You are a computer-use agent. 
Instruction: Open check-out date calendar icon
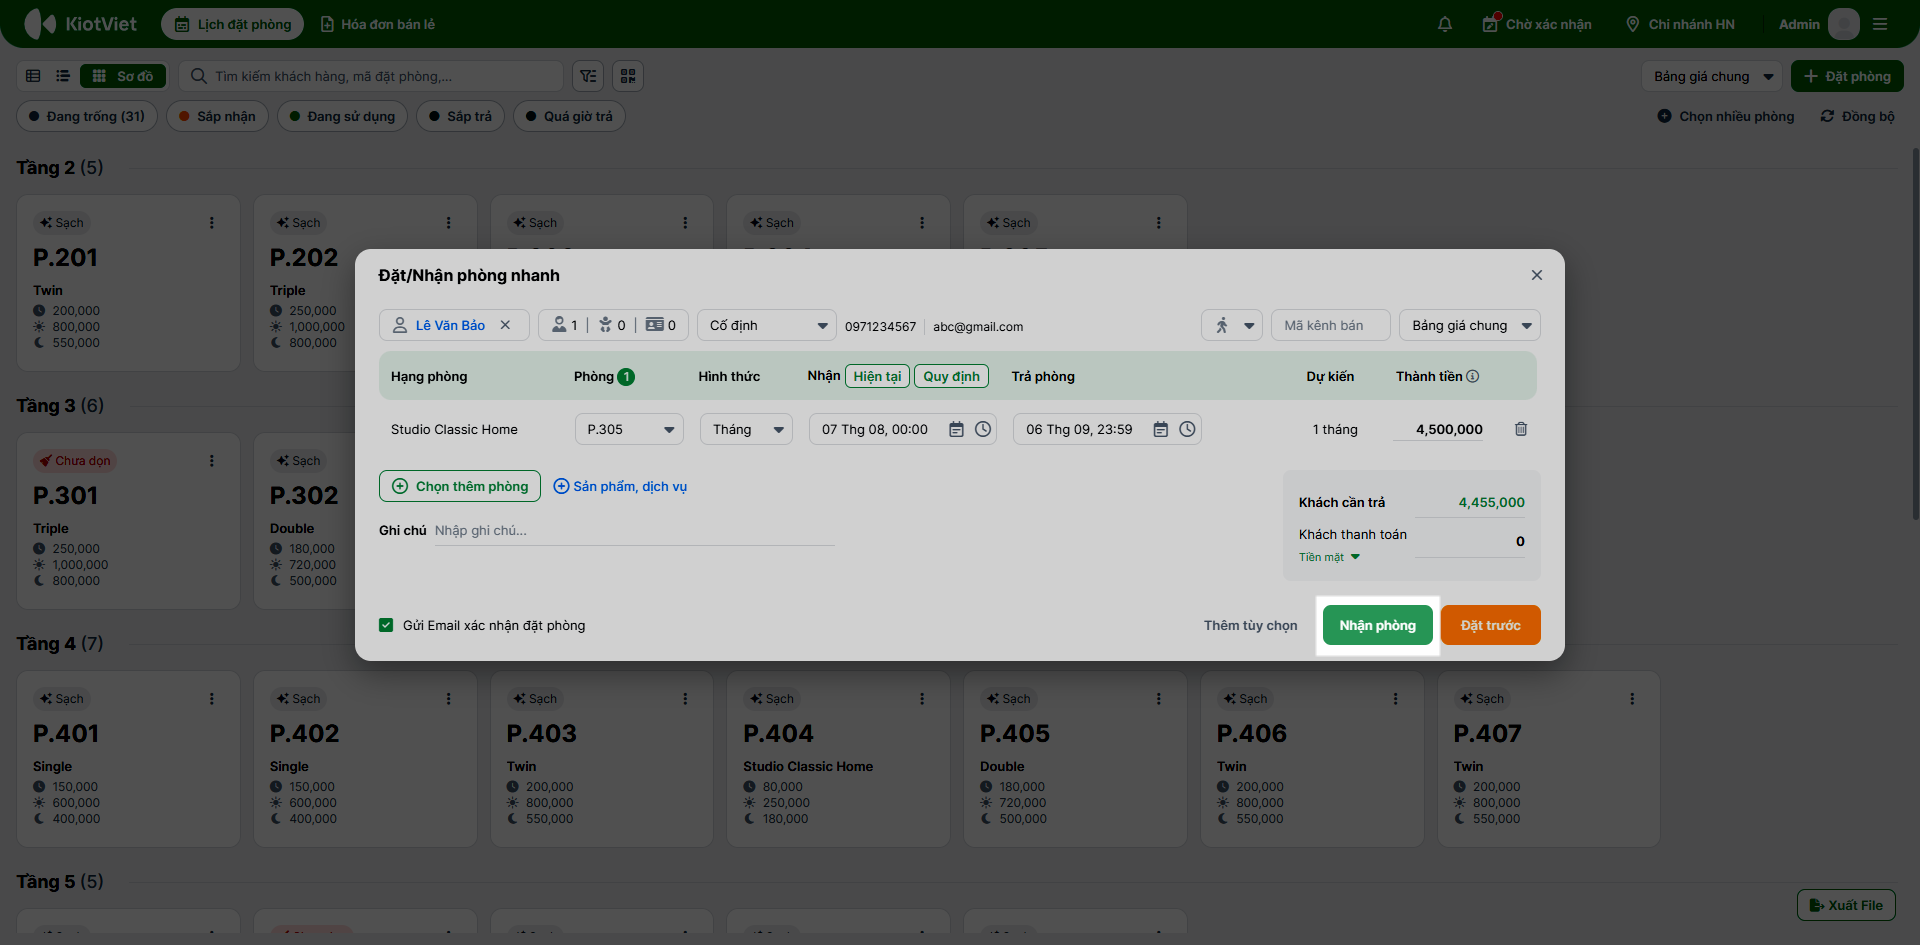(x=1160, y=429)
